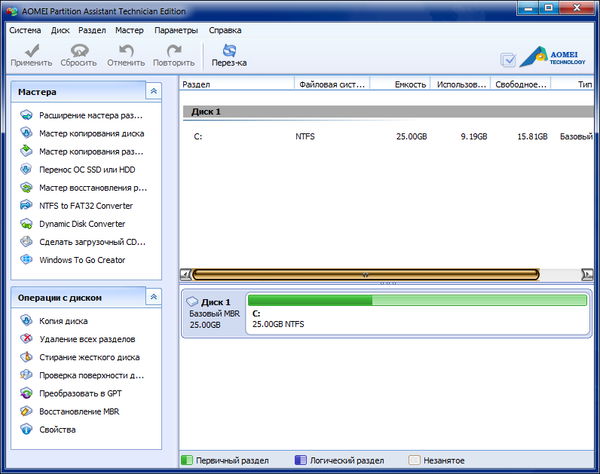This screenshot has width=600, height=474.
Task: Open Windows To Go Creator
Action: click(81, 259)
